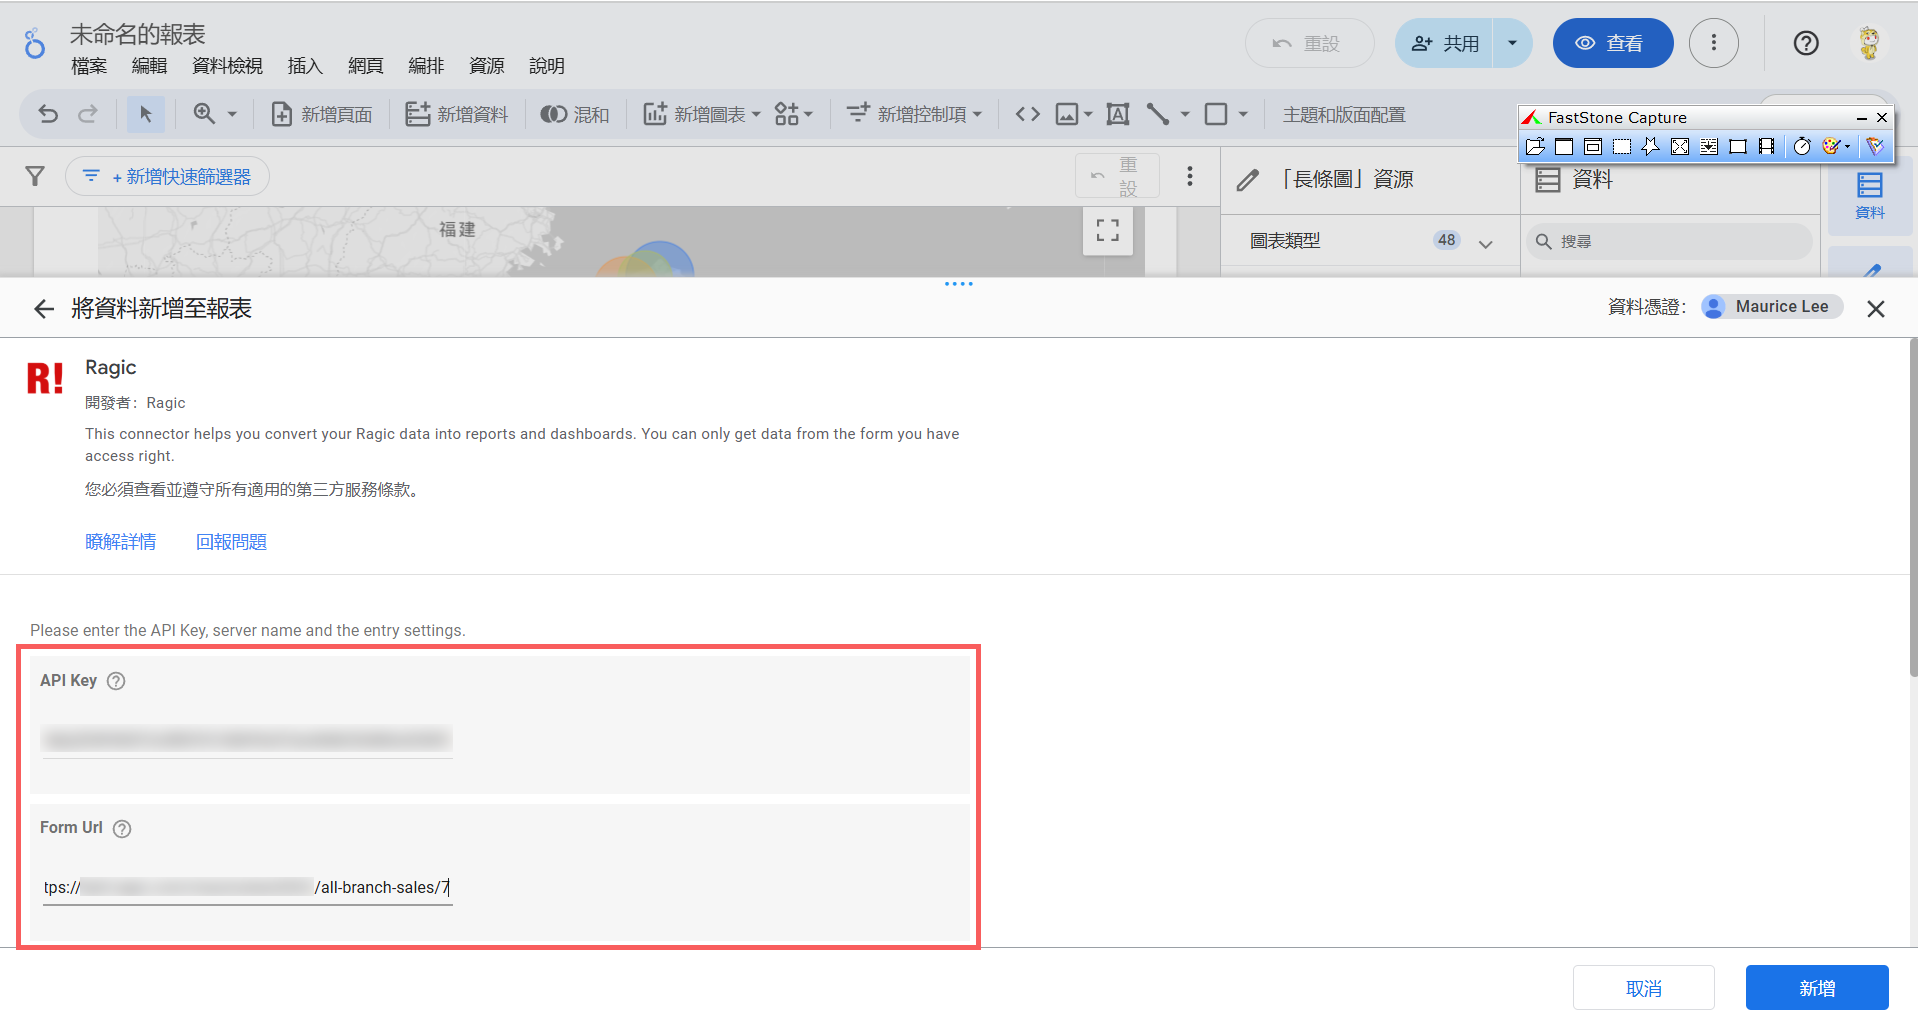Click the insert image icon

click(x=1067, y=114)
